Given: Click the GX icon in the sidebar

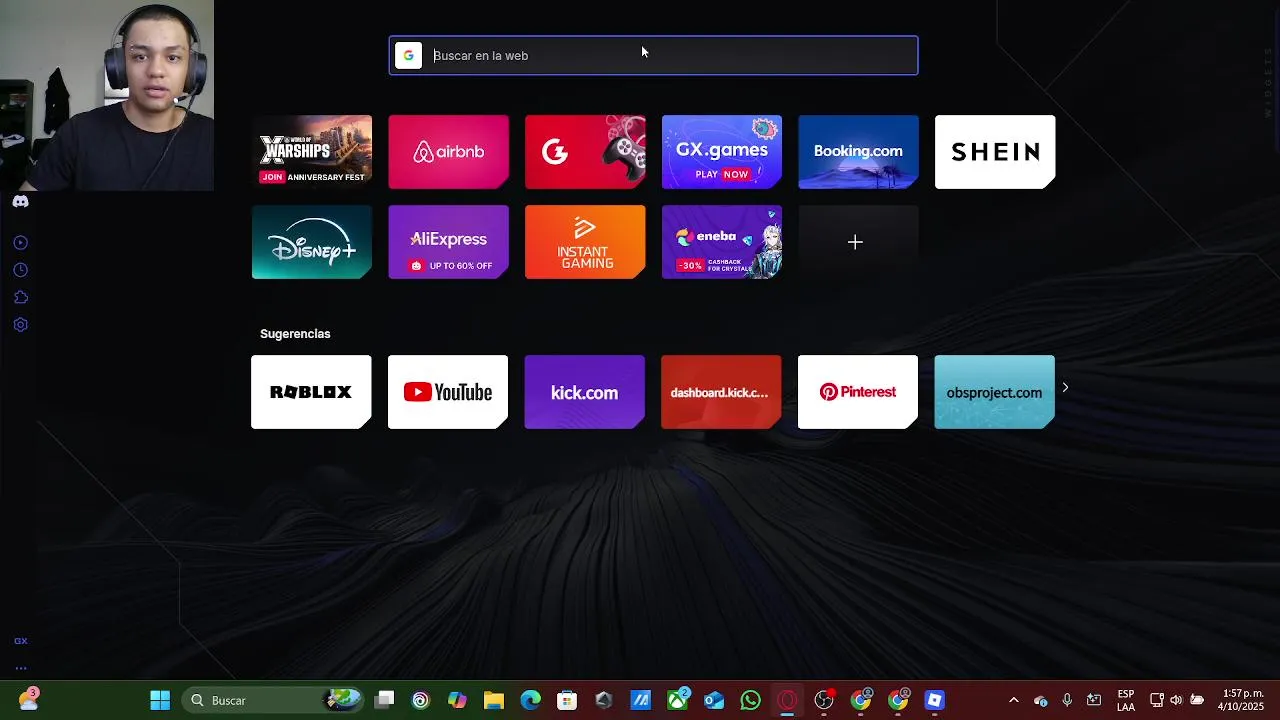Looking at the screenshot, I should [20, 641].
